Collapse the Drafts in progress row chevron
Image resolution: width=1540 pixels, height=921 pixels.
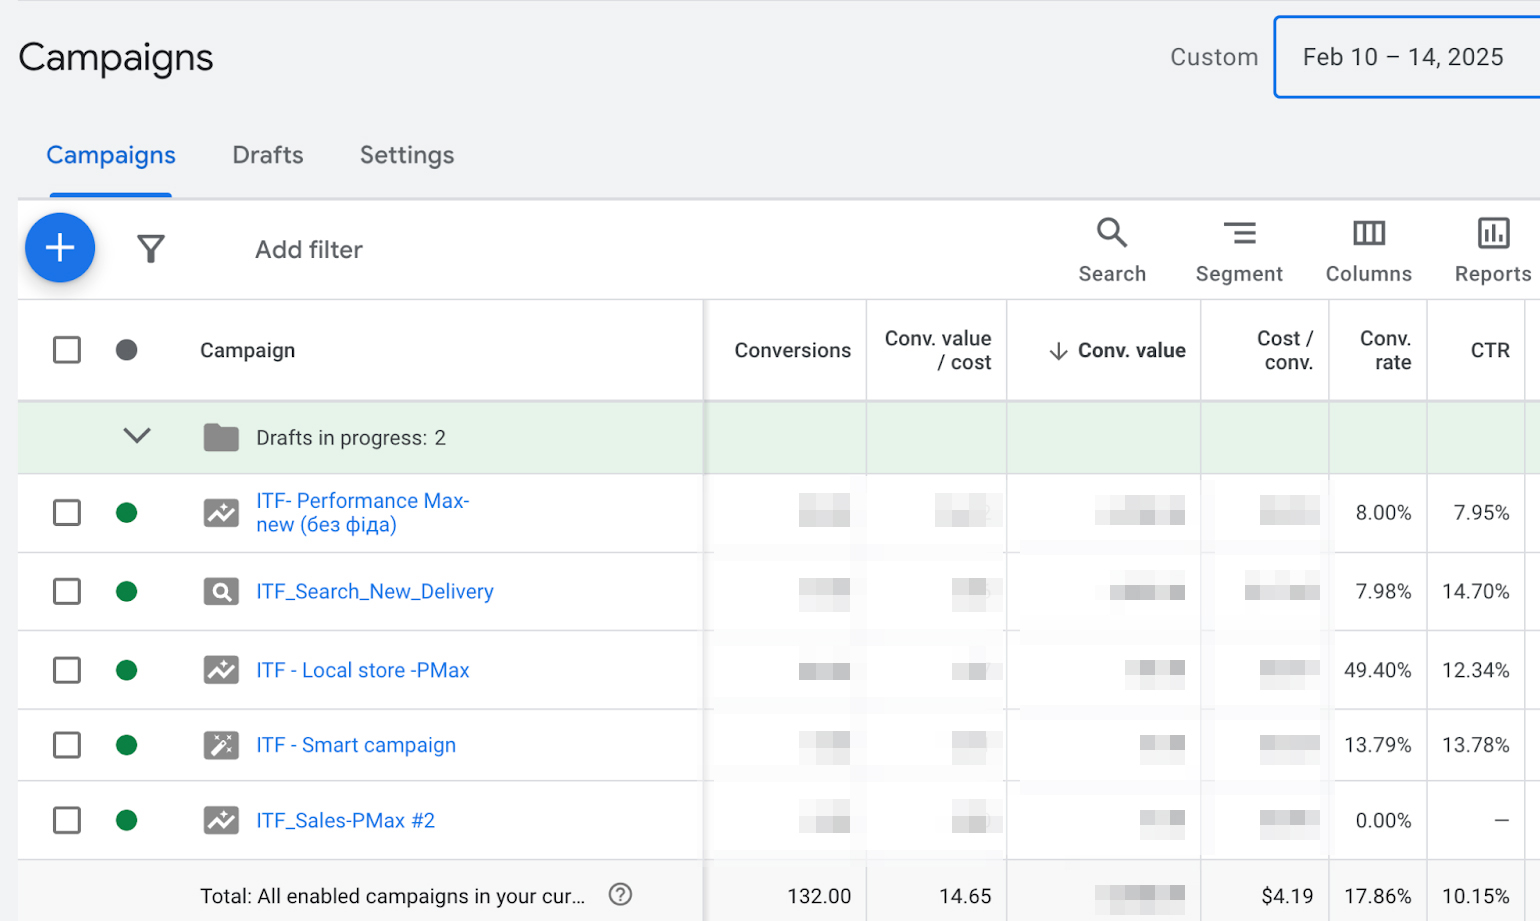coord(137,436)
